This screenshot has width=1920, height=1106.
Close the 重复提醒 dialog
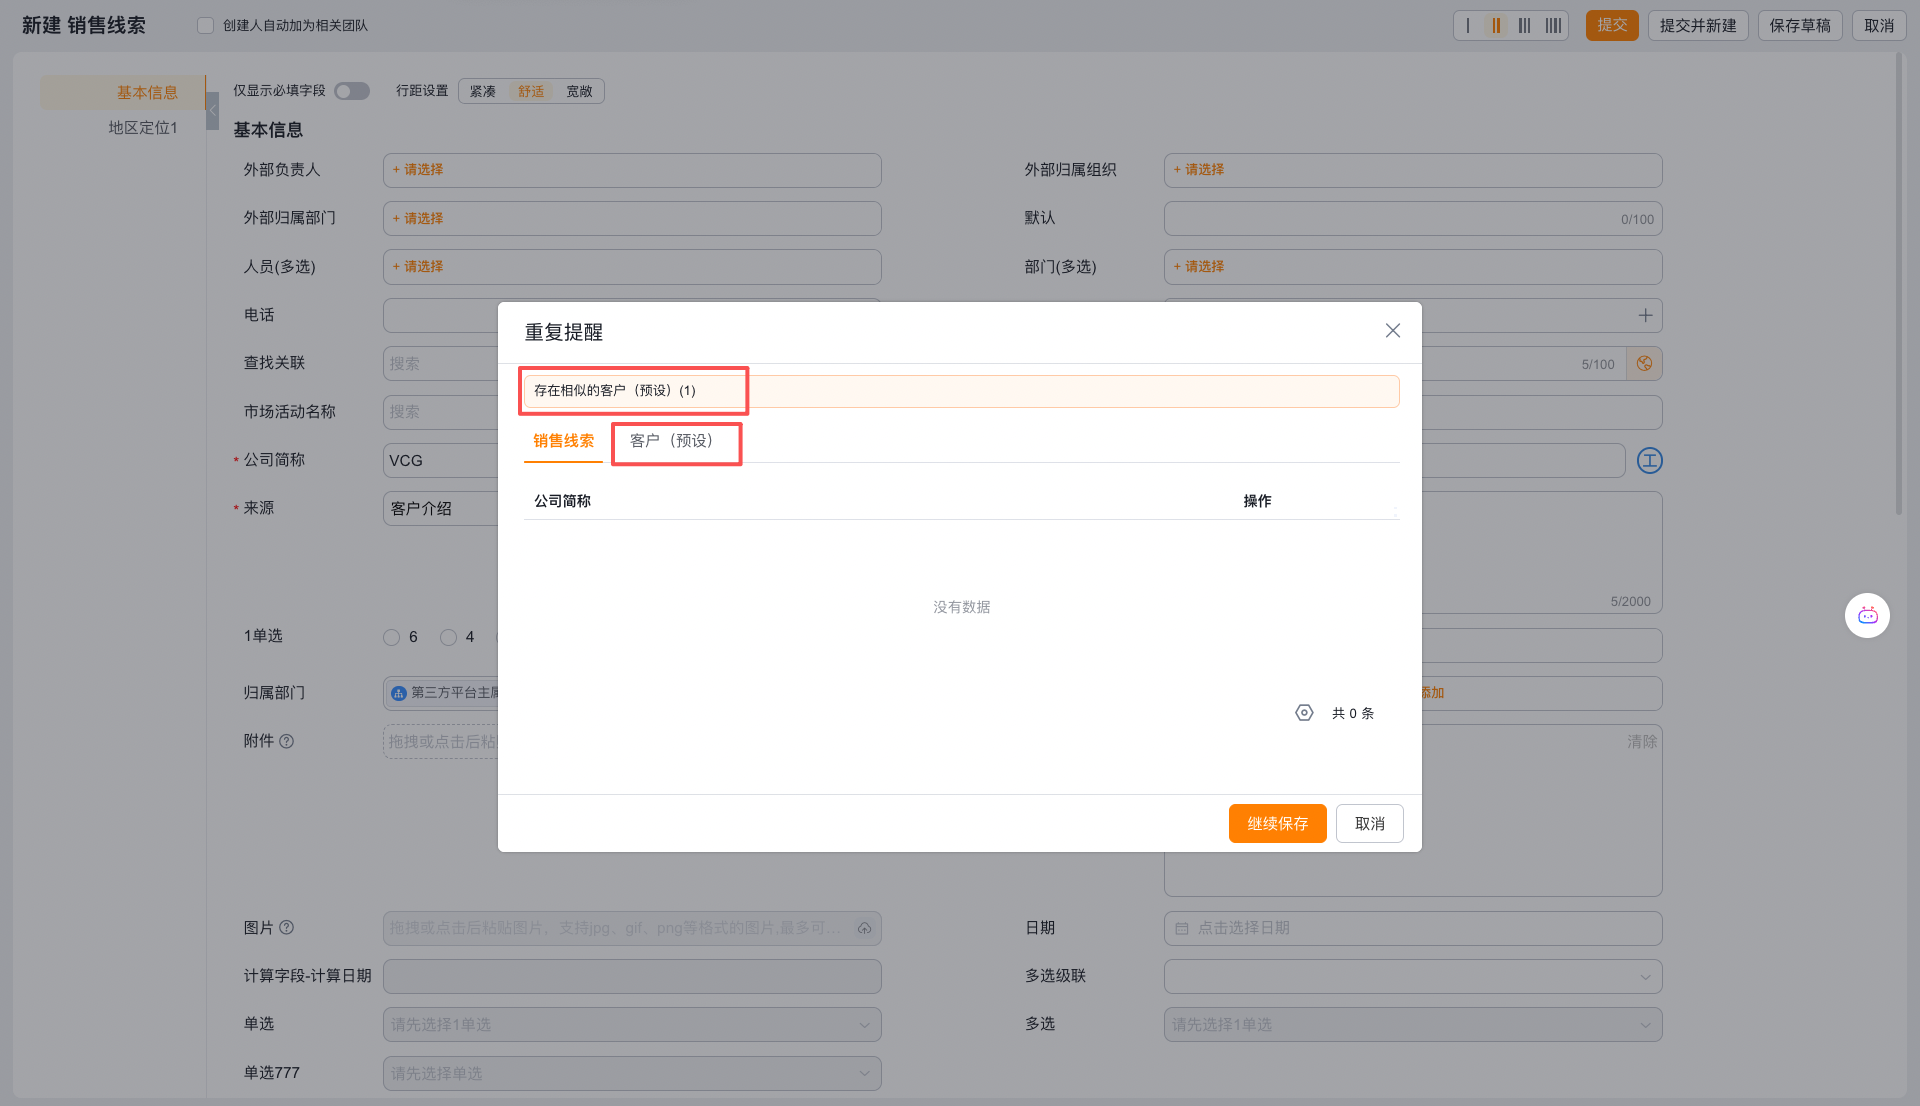pyautogui.click(x=1392, y=331)
